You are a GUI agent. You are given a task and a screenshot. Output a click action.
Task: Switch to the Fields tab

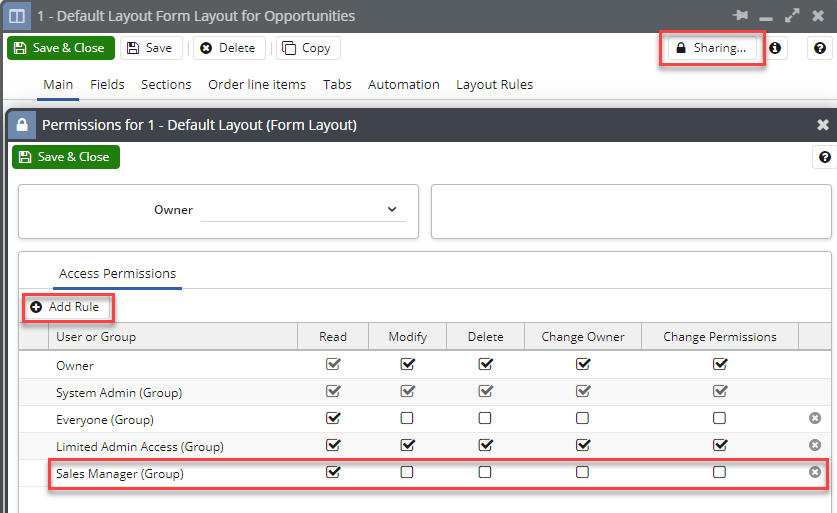tap(107, 85)
